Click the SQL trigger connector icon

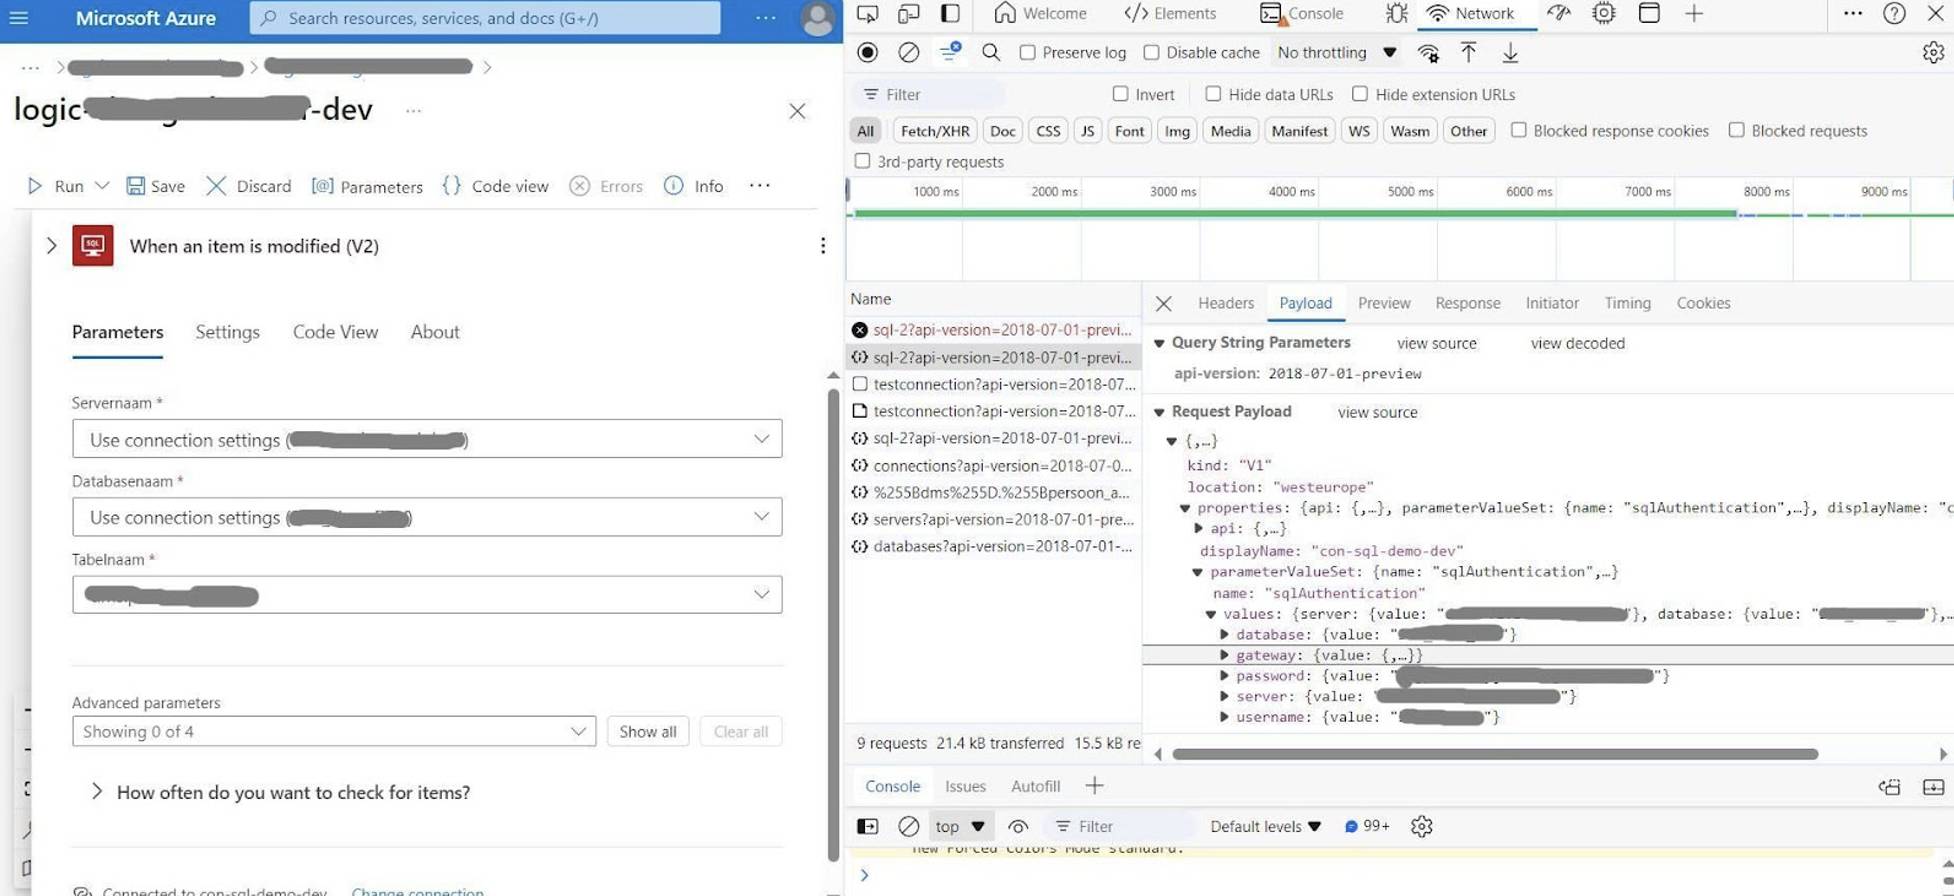pyautogui.click(x=92, y=245)
